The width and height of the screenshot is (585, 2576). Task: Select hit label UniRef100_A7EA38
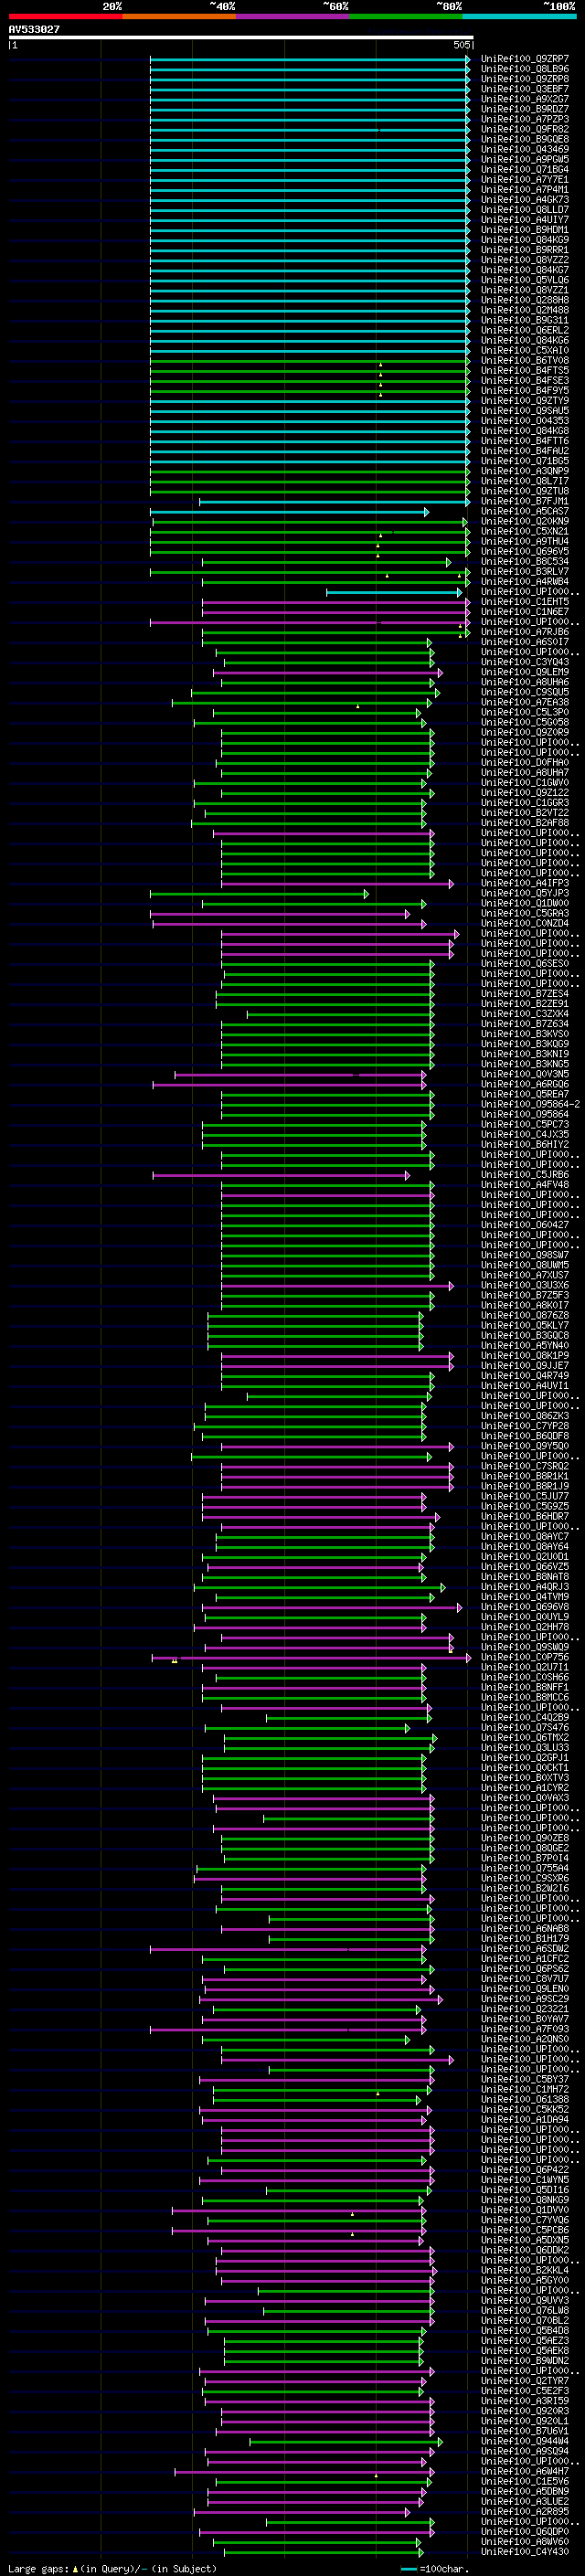525,703
